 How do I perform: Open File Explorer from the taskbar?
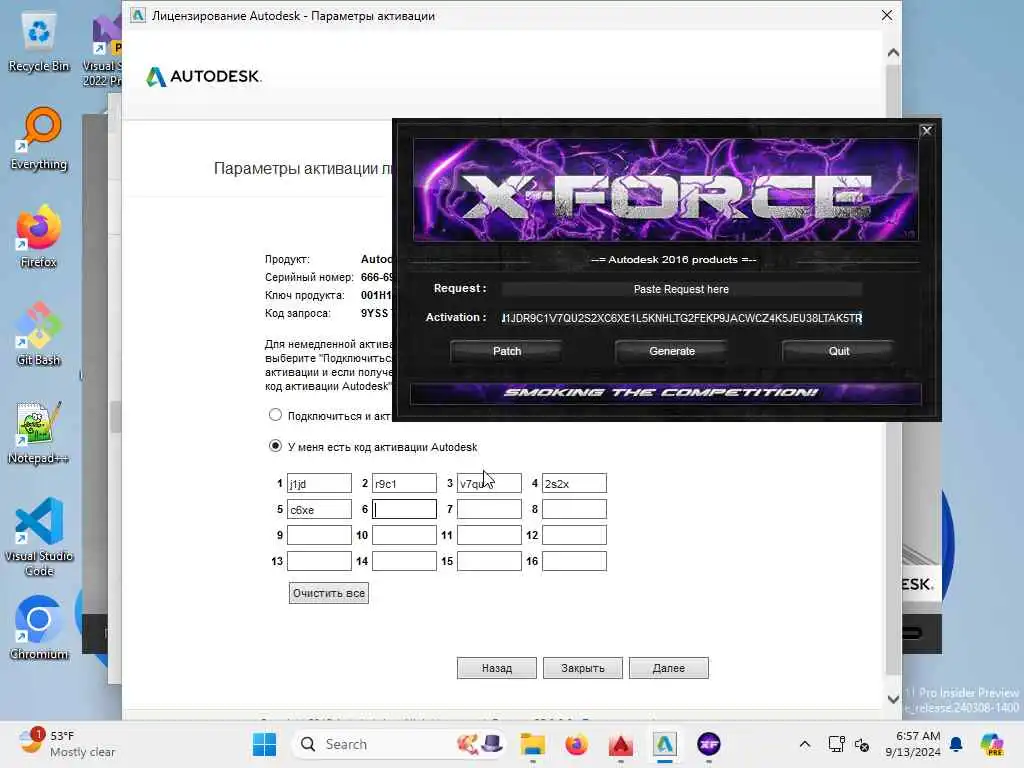[532, 744]
